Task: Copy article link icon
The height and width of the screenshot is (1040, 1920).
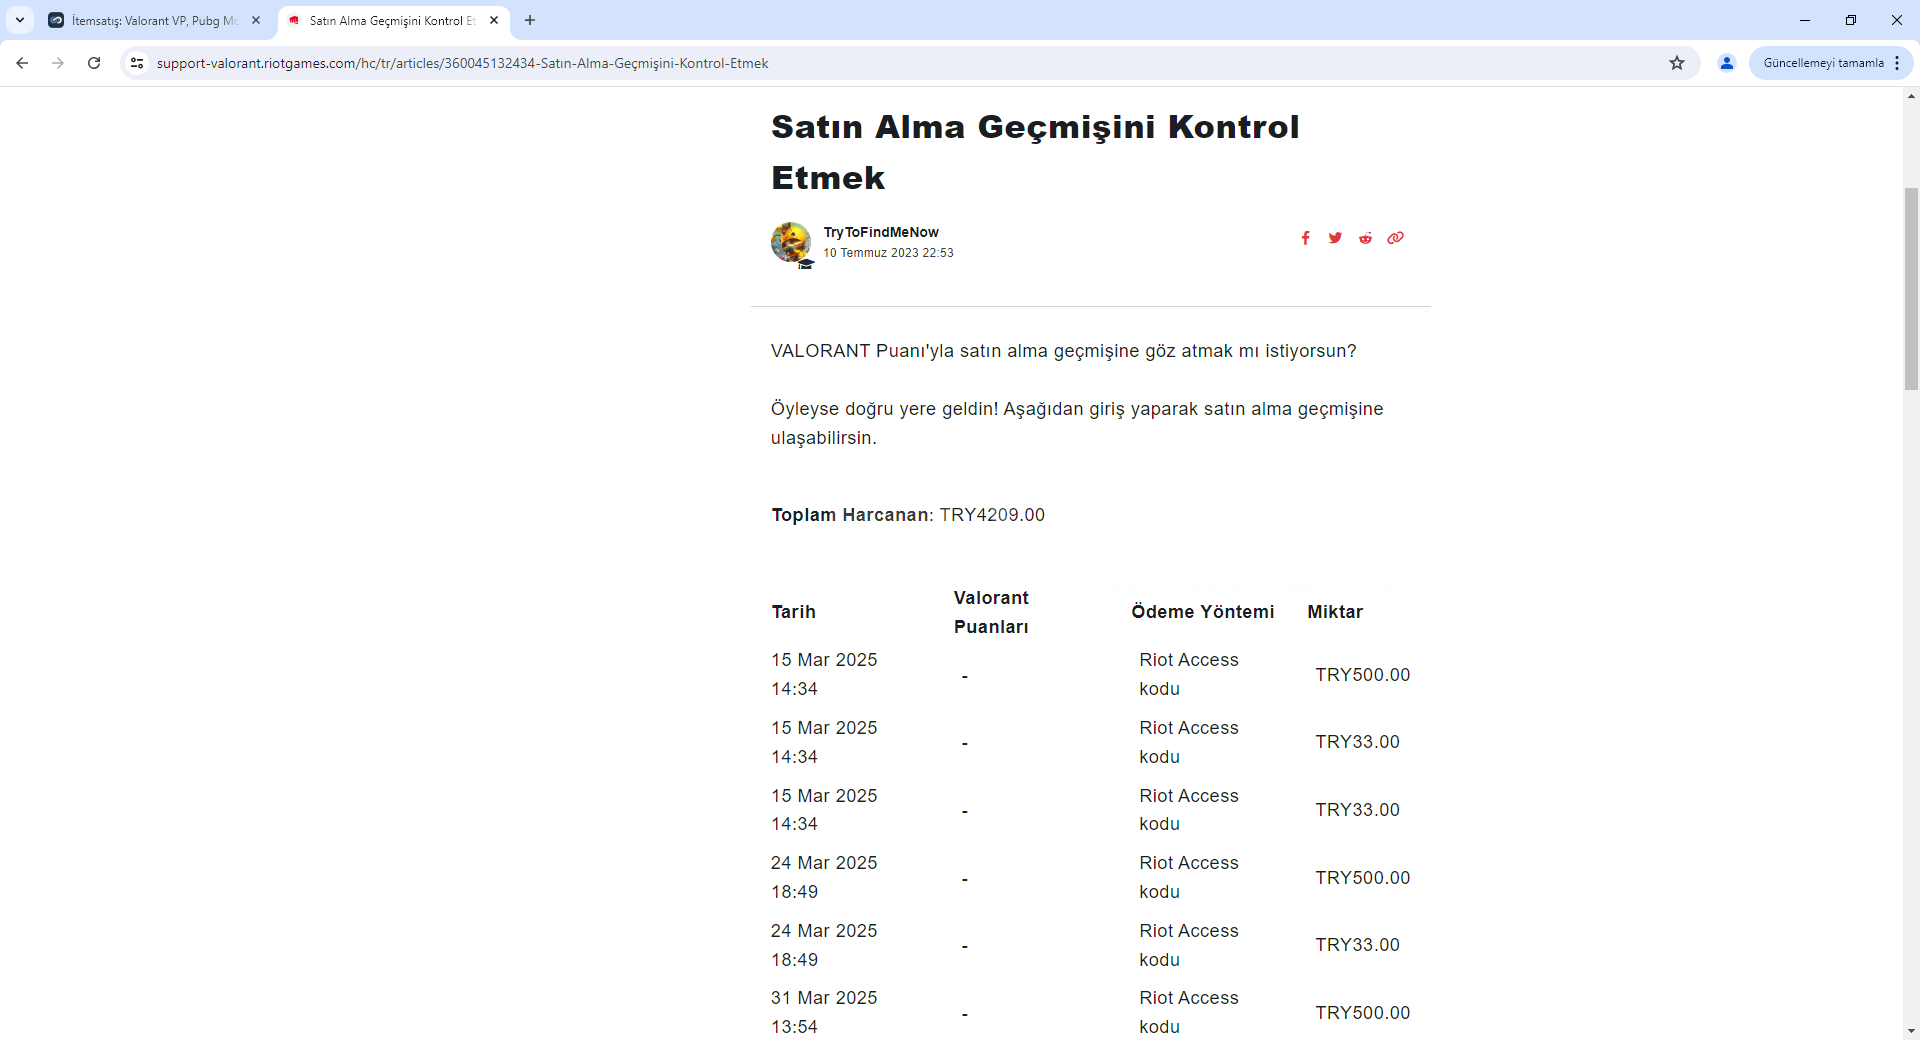Action: tap(1395, 238)
